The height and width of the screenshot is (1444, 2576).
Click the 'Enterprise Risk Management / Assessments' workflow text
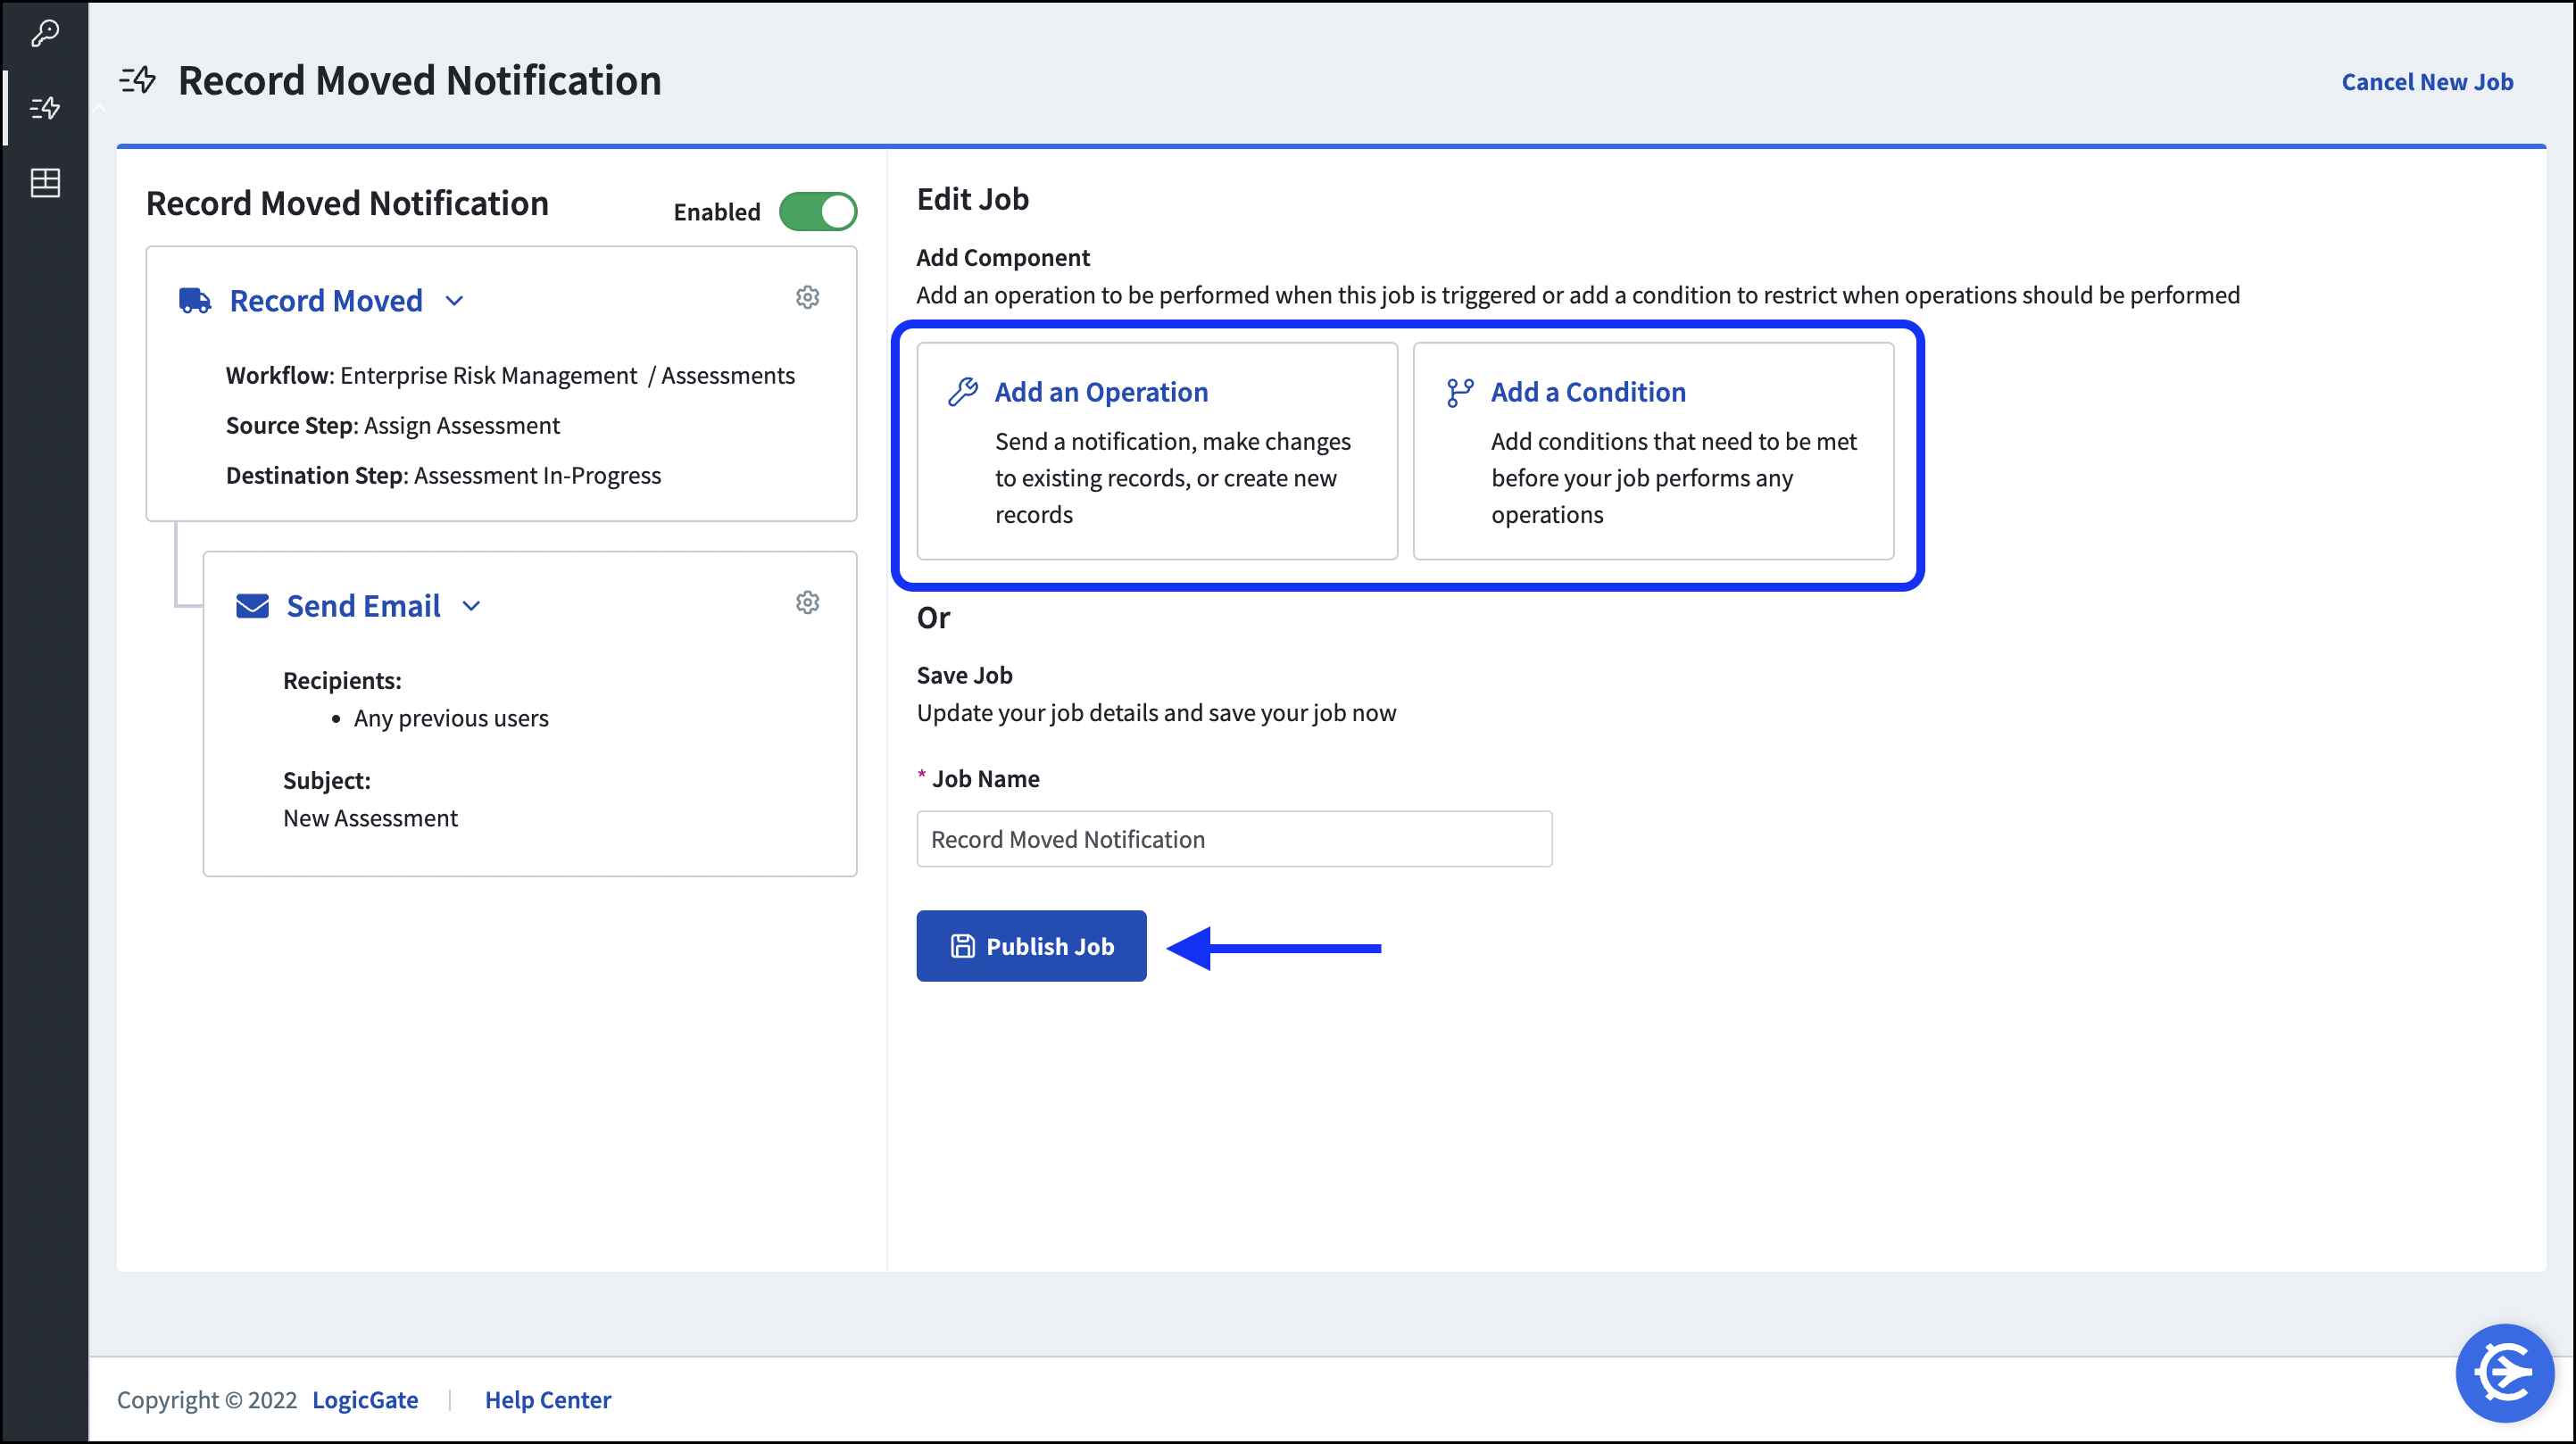pos(567,375)
